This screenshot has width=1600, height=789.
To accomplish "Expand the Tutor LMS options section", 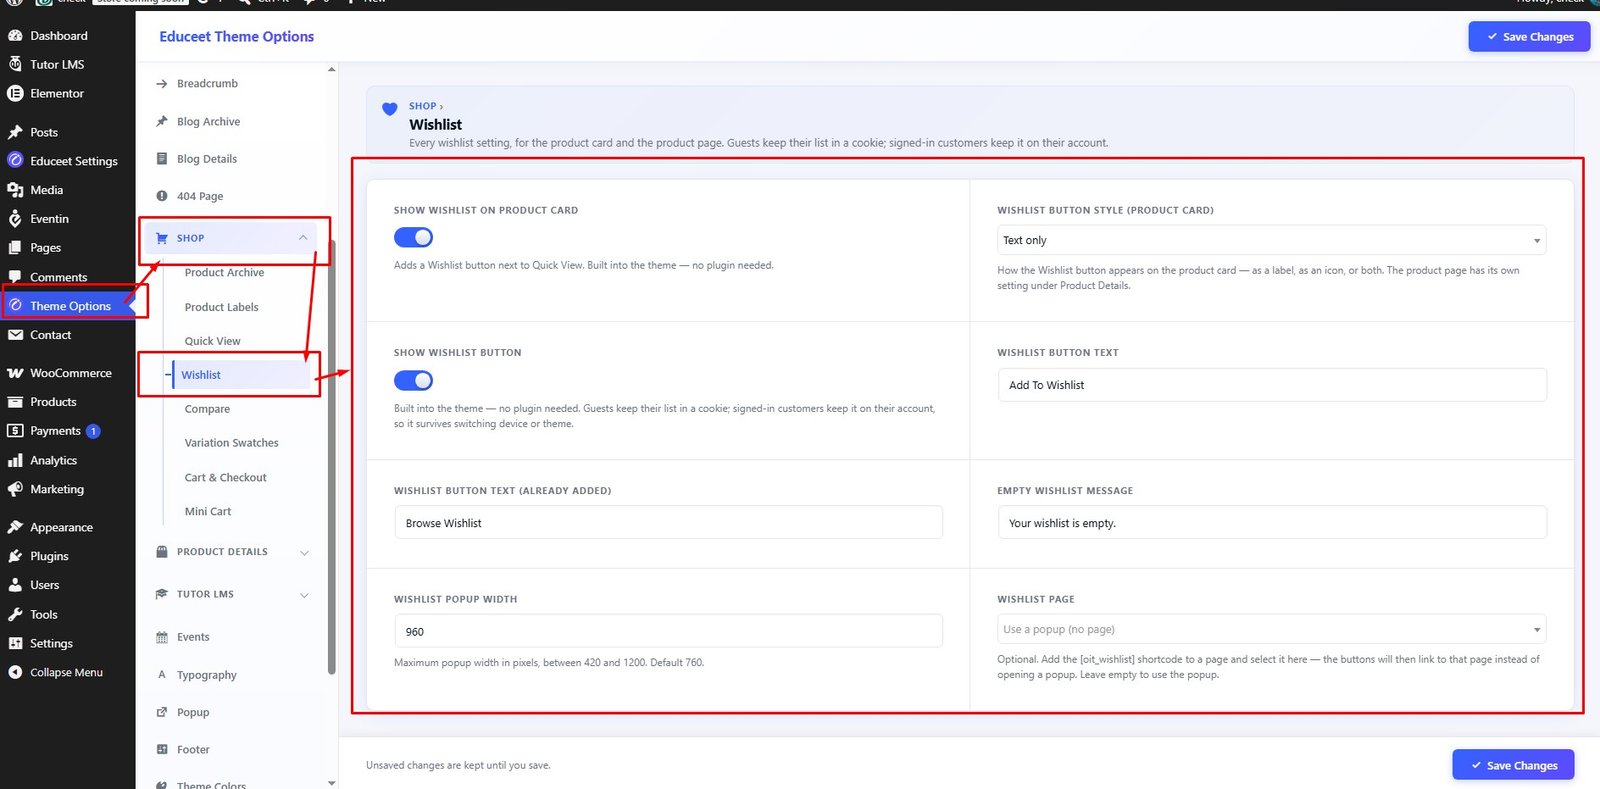I will [233, 594].
